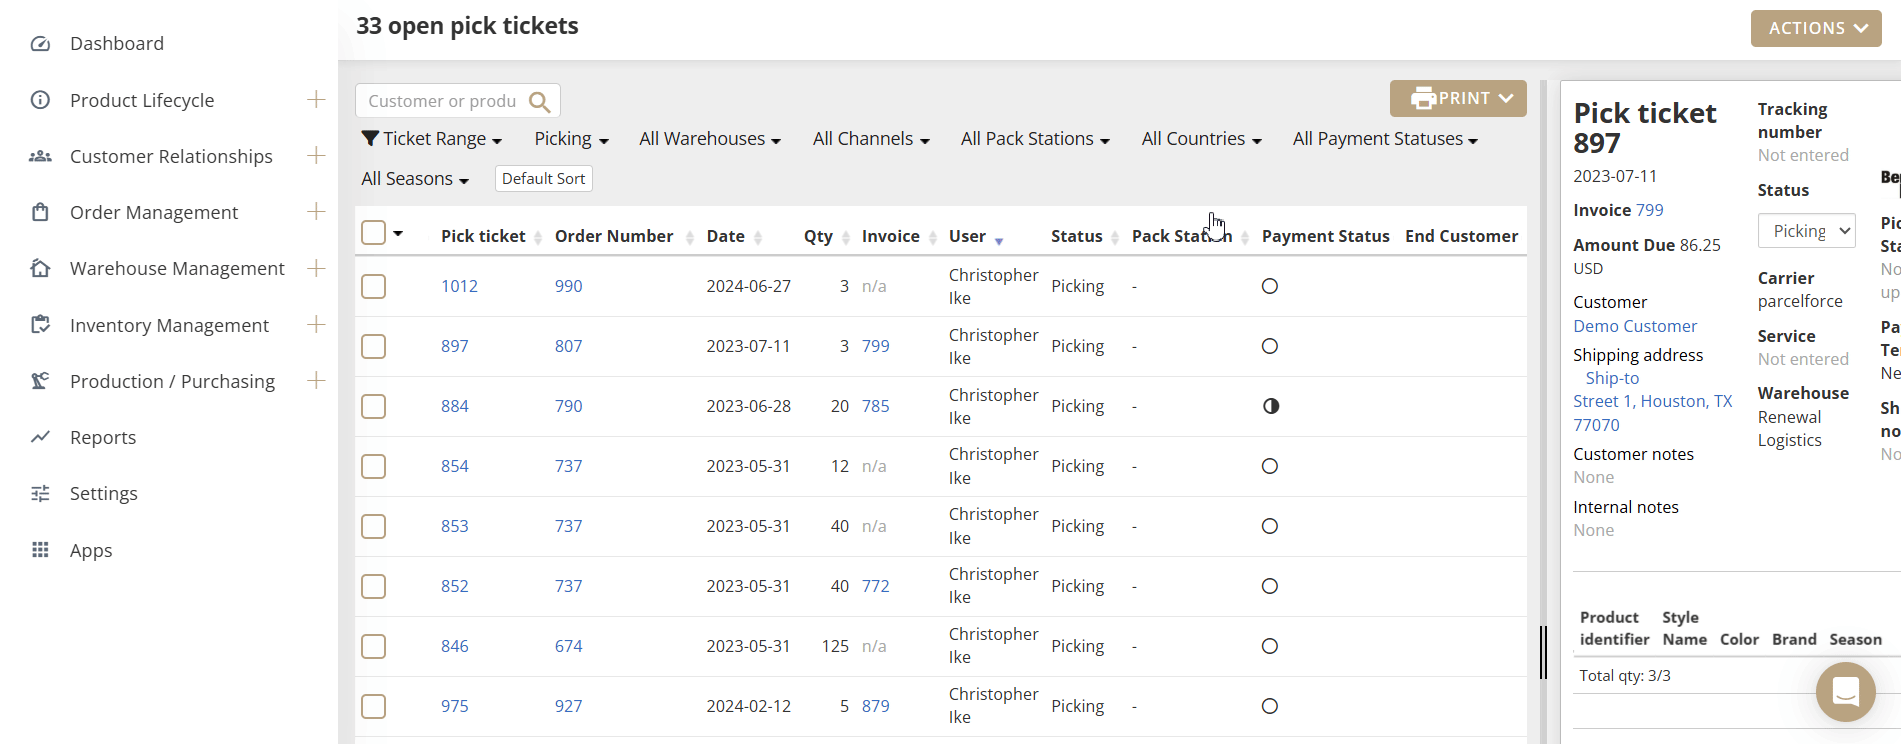This screenshot has width=1901, height=744.
Task: Open the chat support bubble icon
Action: tap(1845, 691)
